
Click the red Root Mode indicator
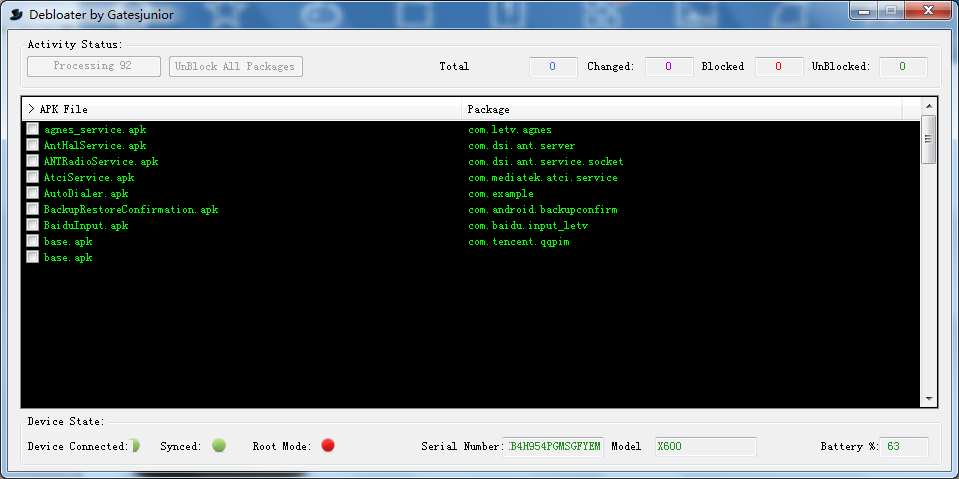pos(328,445)
